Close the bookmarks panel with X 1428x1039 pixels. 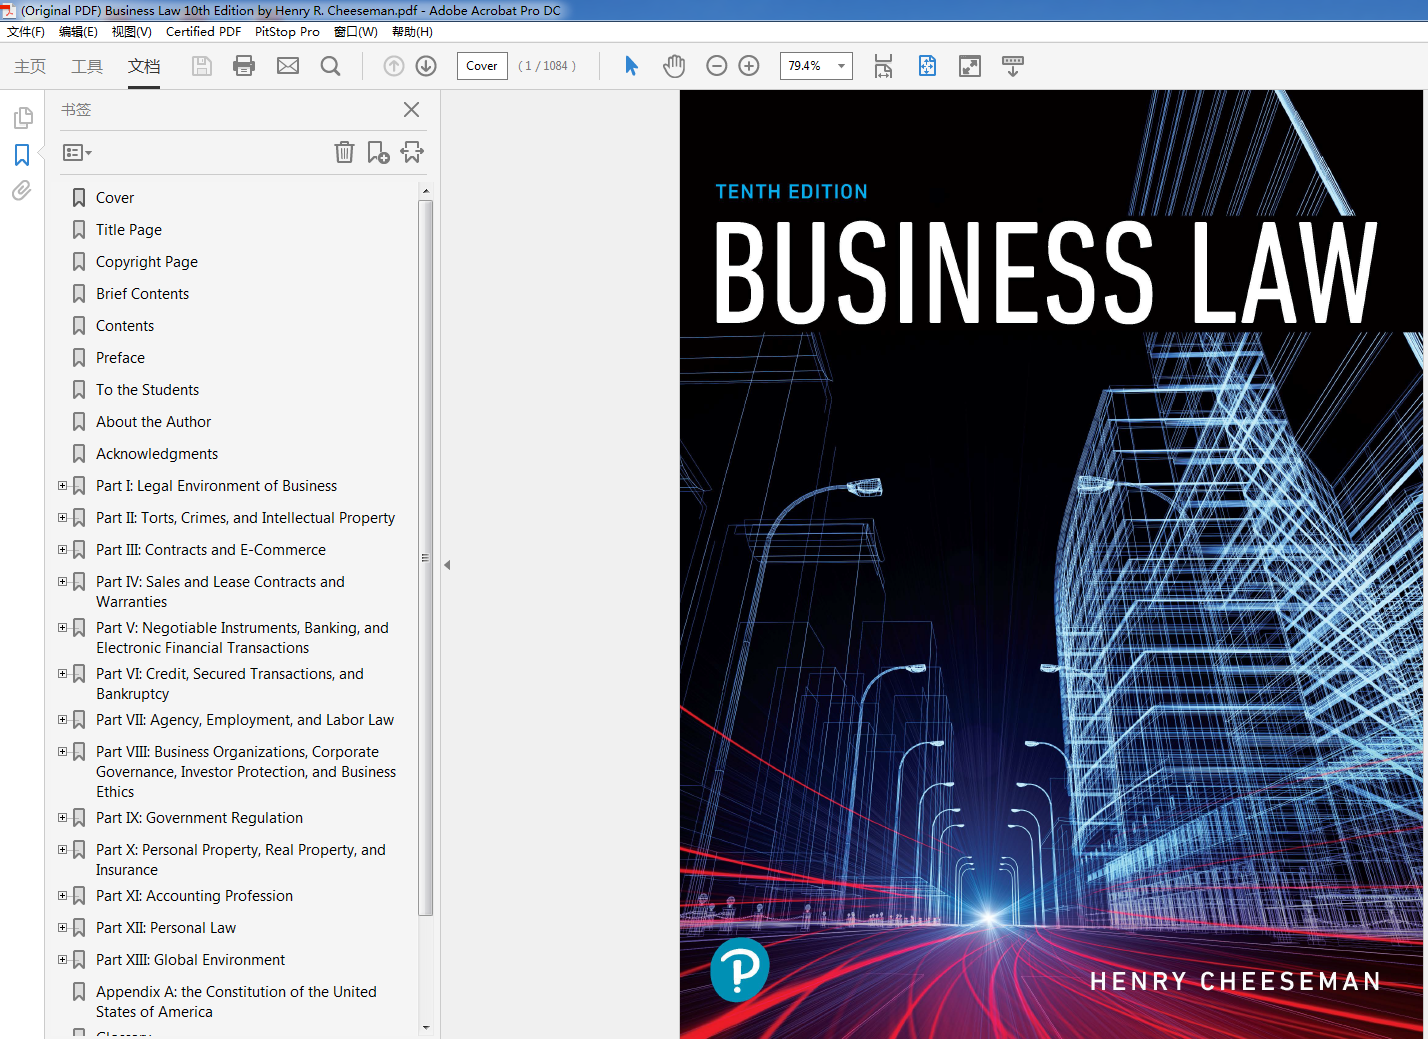click(x=411, y=110)
